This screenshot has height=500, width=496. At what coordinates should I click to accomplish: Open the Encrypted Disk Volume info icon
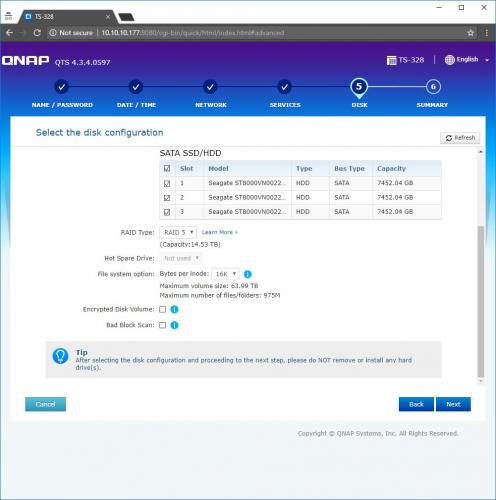tap(174, 309)
